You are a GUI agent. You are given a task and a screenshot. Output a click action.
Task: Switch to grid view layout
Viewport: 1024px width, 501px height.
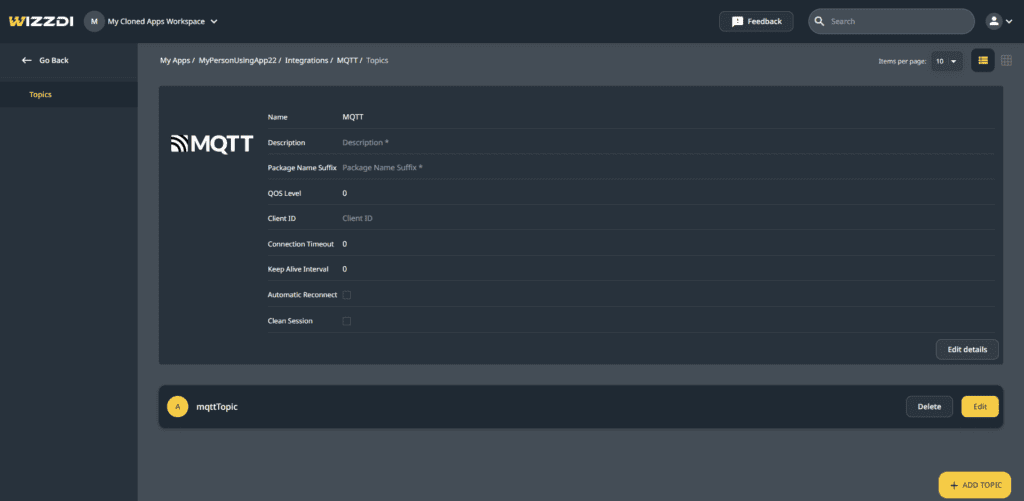pos(1007,61)
